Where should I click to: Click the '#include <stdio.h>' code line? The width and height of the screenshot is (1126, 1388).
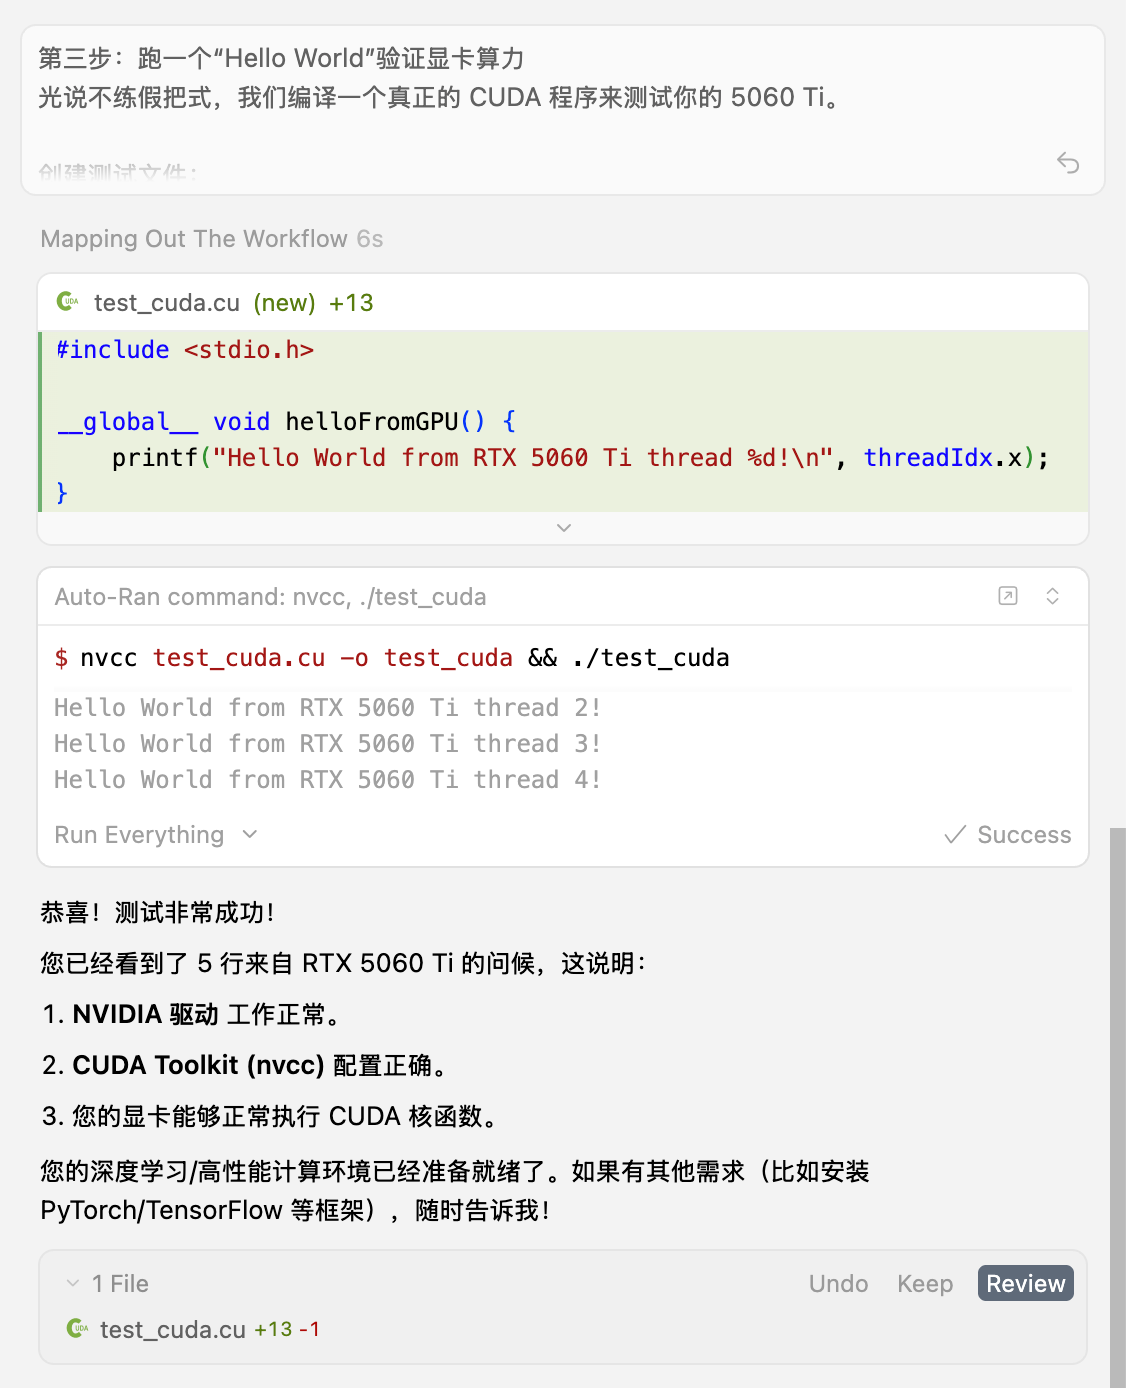(x=185, y=350)
